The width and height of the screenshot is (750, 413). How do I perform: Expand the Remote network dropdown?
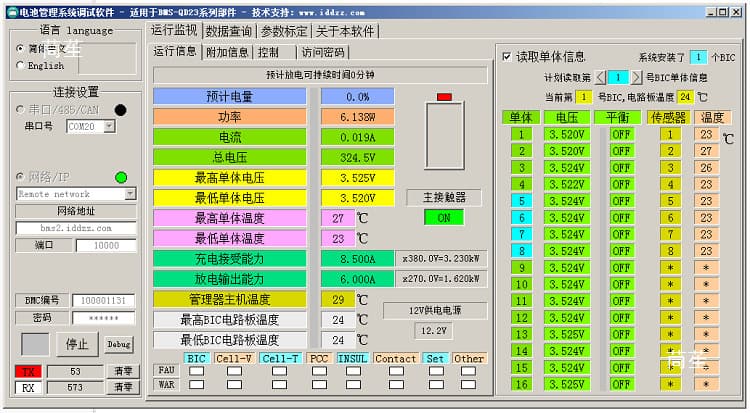tap(130, 194)
